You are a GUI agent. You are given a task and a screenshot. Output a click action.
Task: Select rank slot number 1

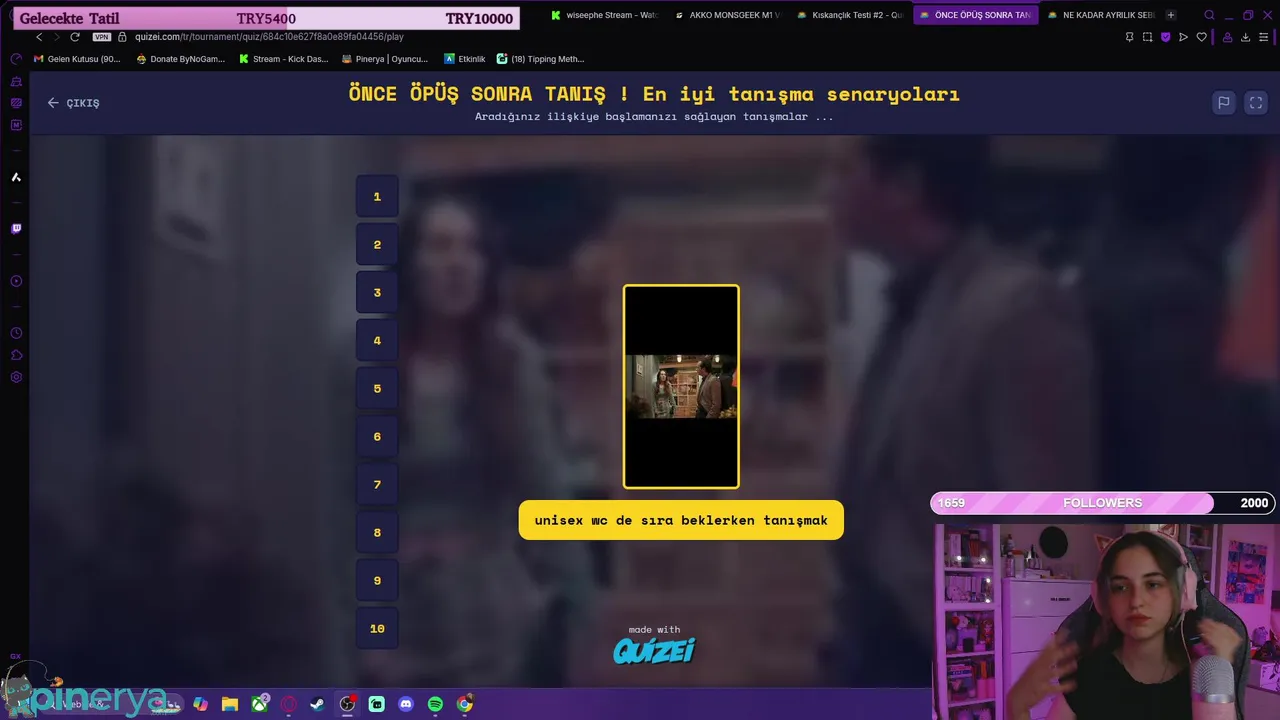tap(377, 197)
